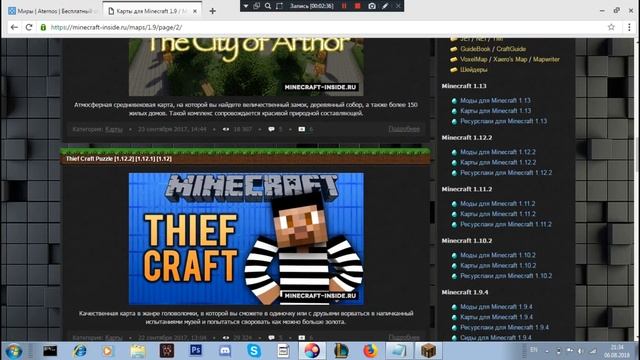The width and height of the screenshot is (640, 360).
Task: Open the Mapwriter sidebar link
Action: (x=546, y=59)
